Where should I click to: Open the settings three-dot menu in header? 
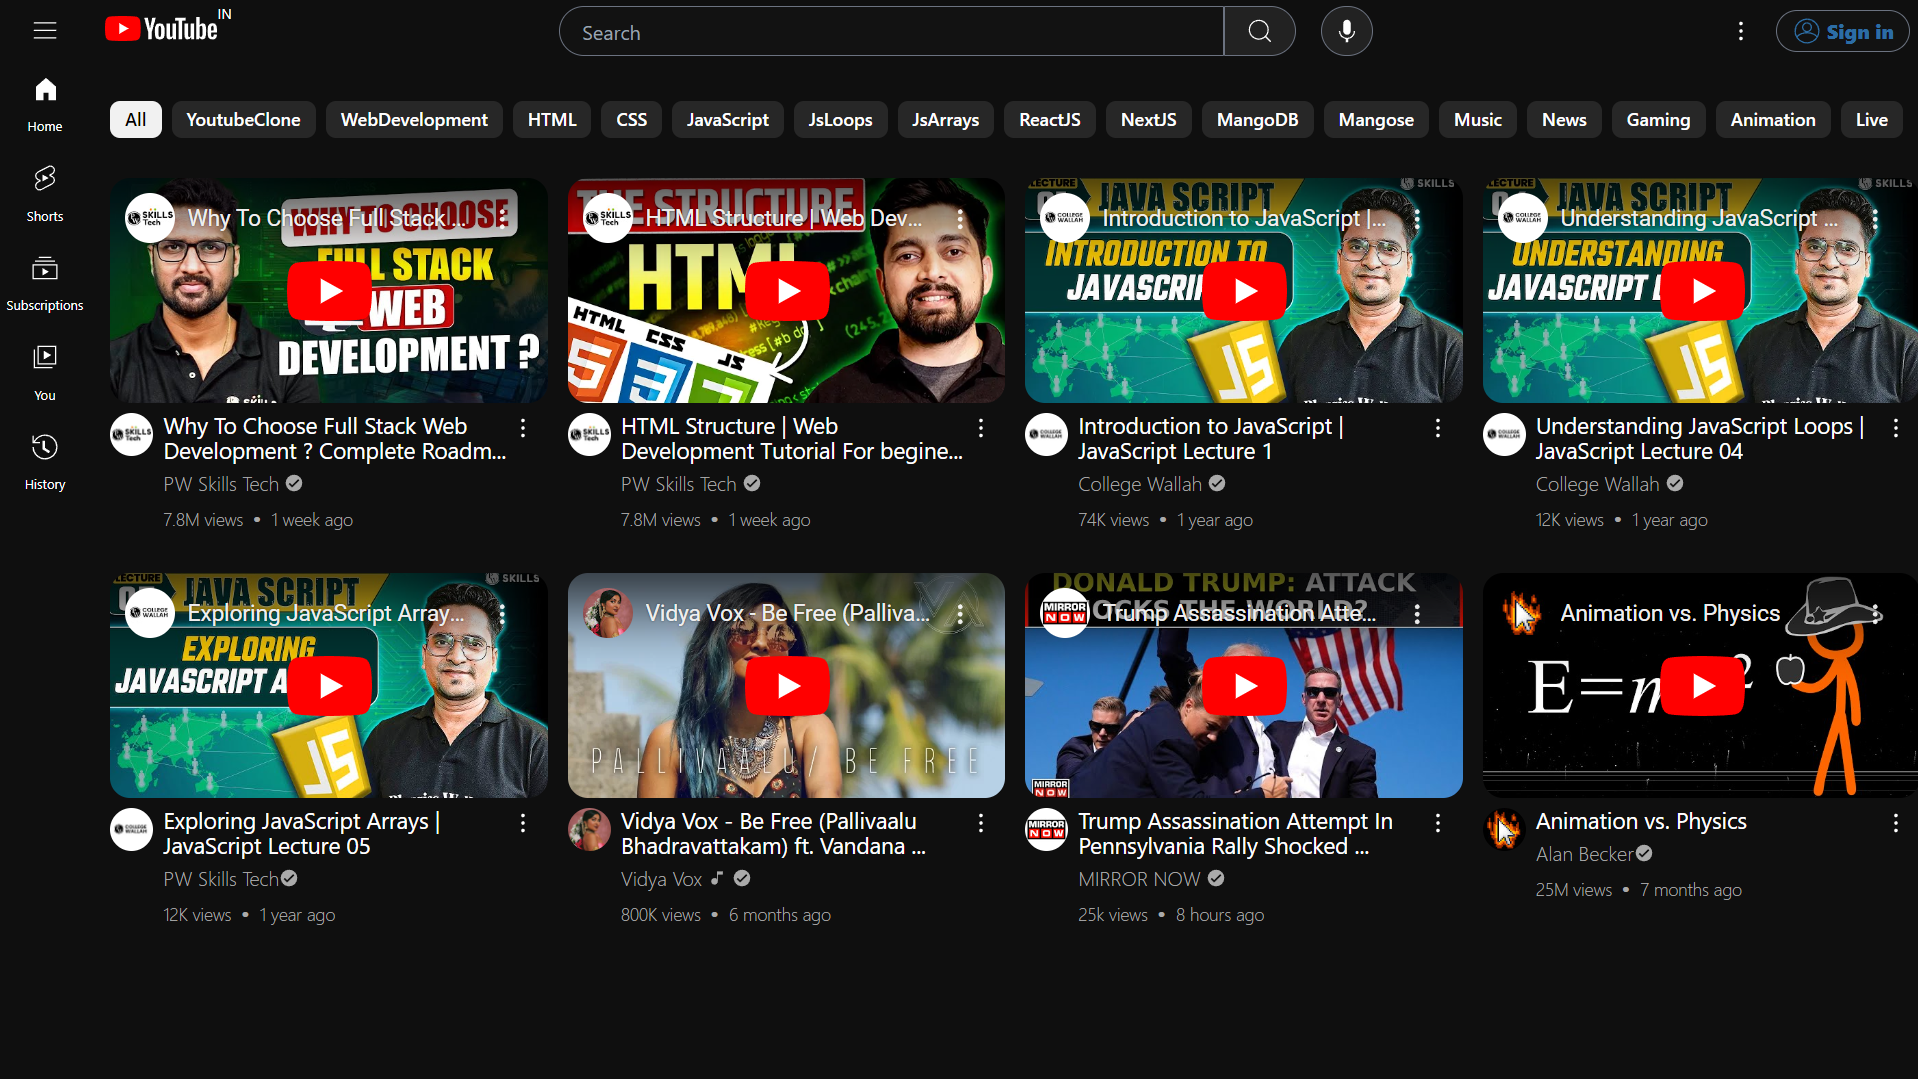[x=1740, y=32]
